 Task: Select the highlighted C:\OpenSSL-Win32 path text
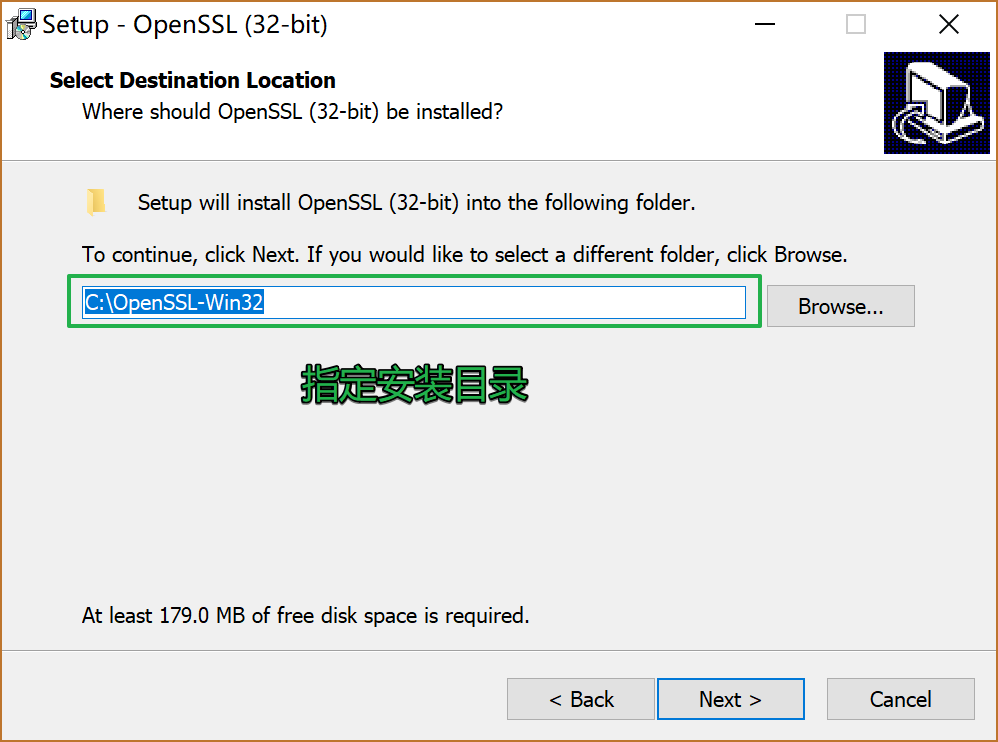click(174, 303)
